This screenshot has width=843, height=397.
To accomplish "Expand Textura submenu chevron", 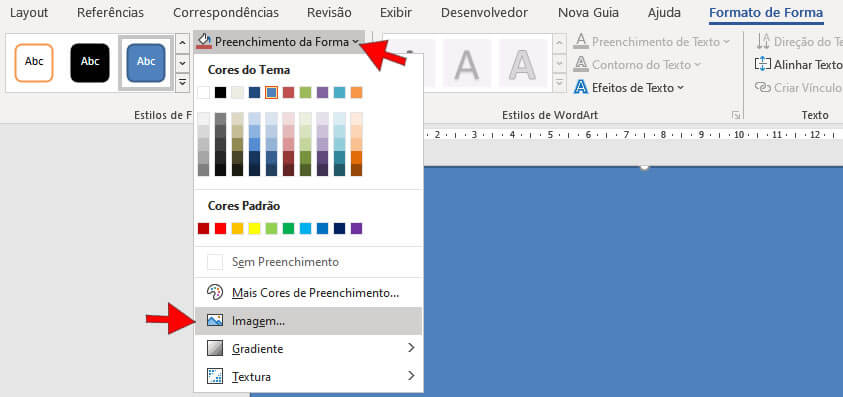I will 411,375.
